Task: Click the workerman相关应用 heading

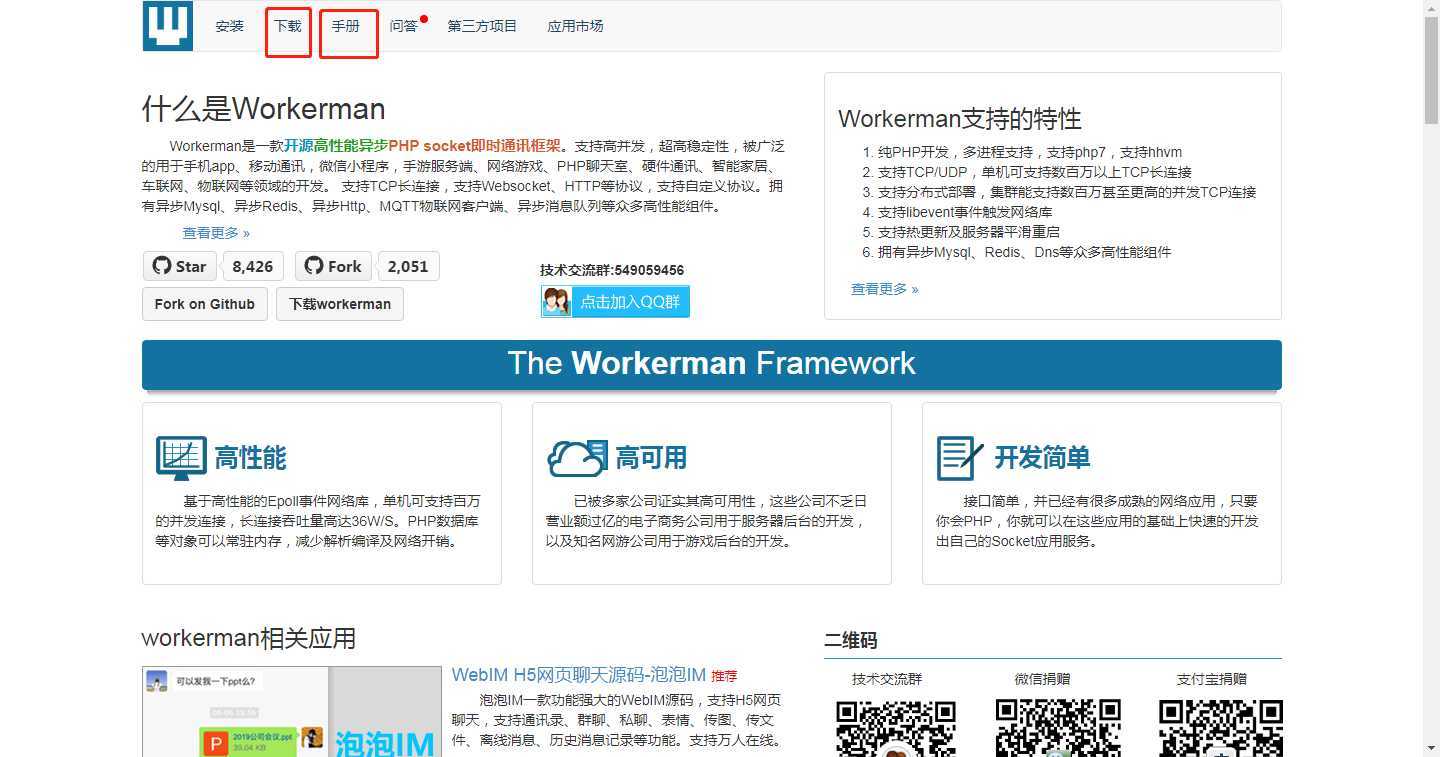Action: 249,639
